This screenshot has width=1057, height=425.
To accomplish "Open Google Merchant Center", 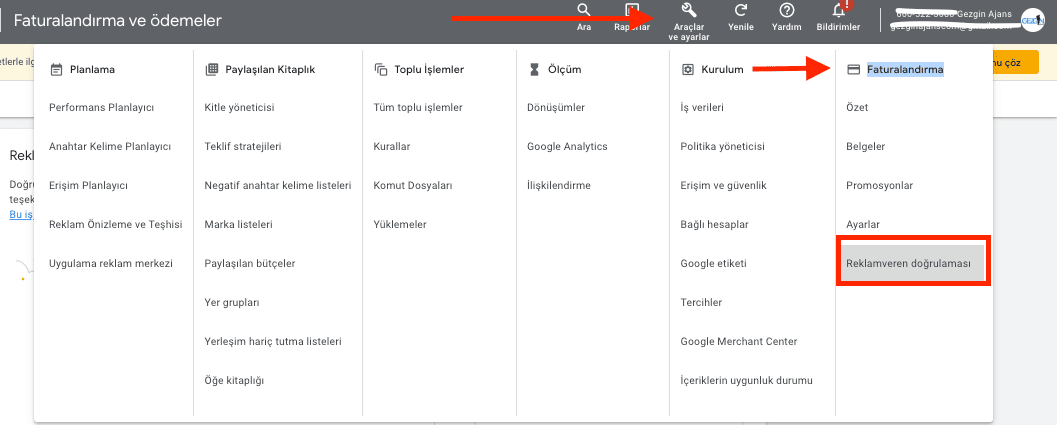I will (x=739, y=341).
